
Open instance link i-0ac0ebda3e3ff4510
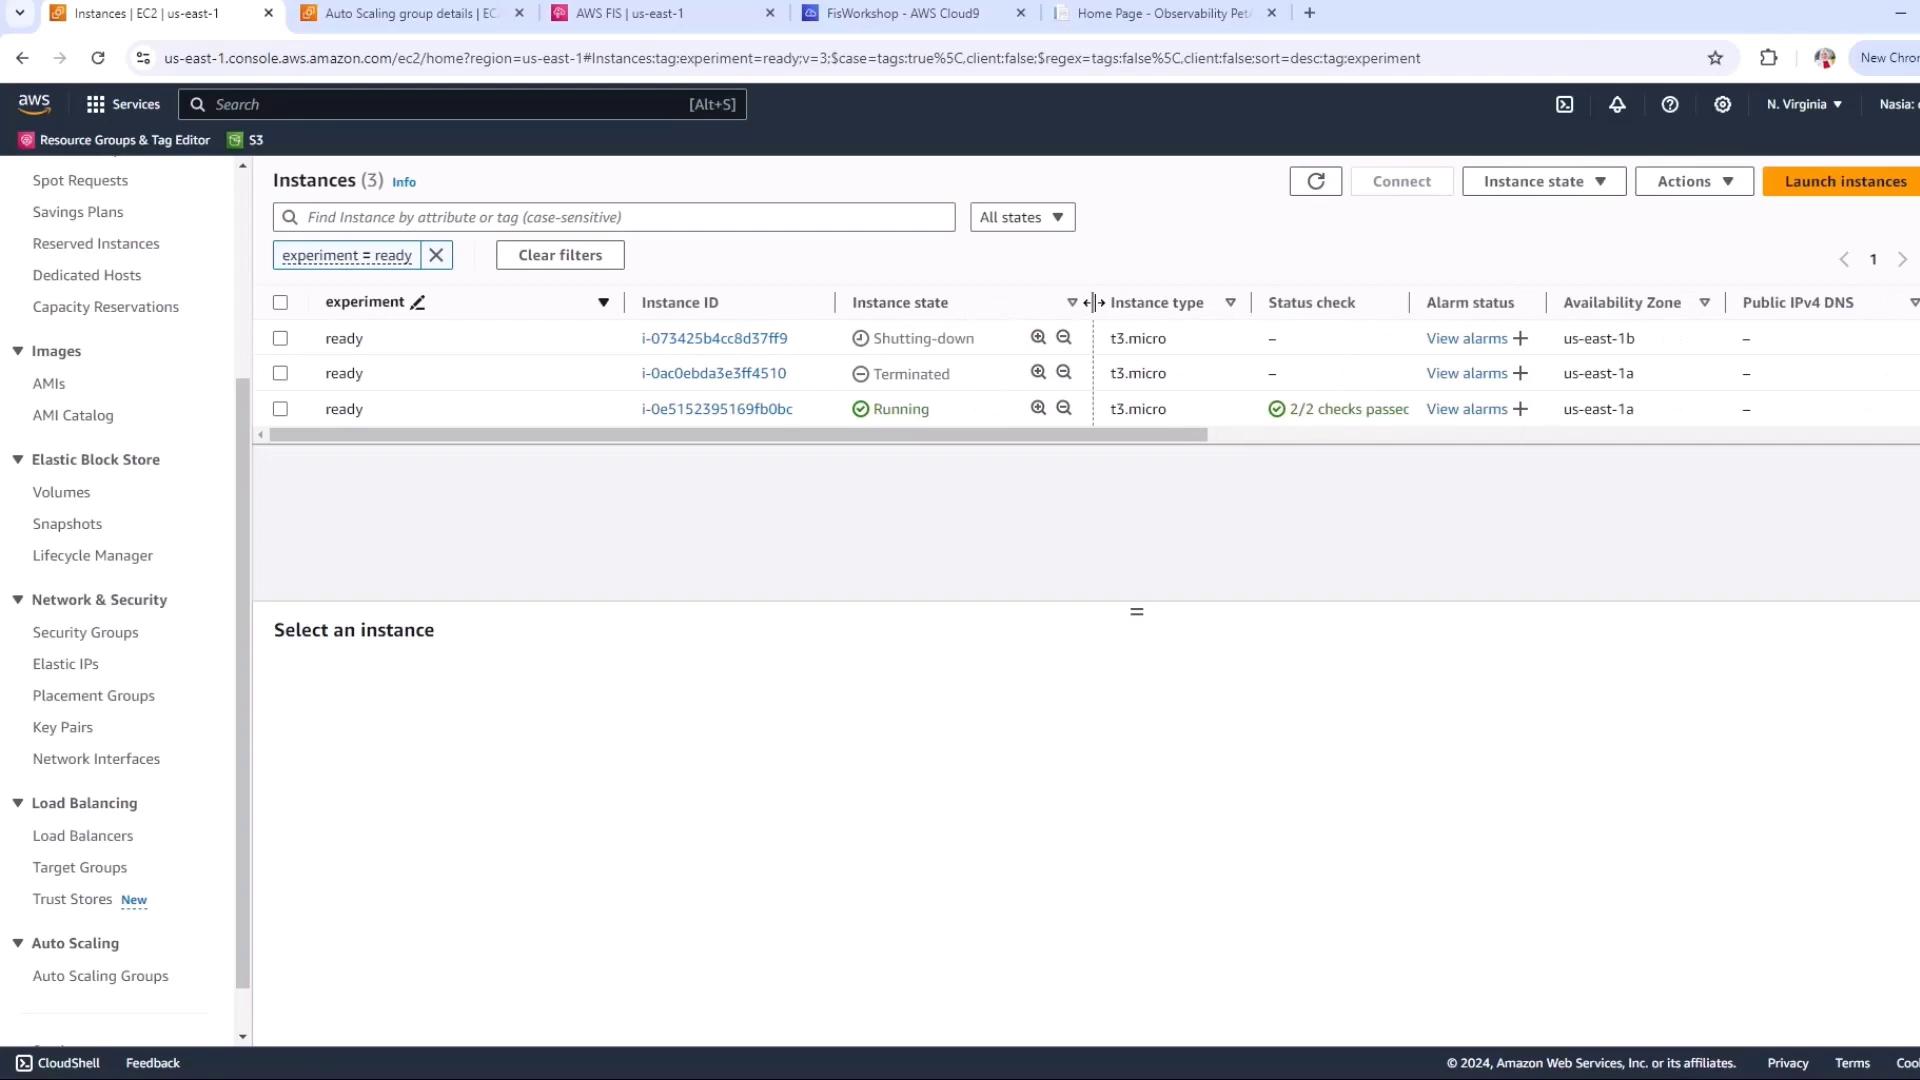pos(713,373)
